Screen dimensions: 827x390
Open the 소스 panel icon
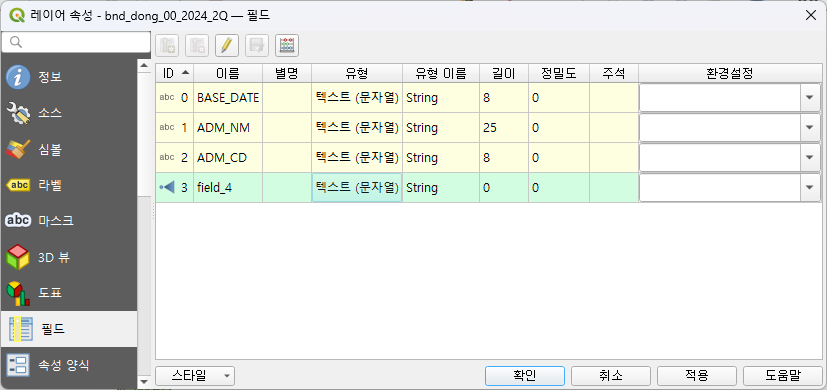pyautogui.click(x=18, y=113)
